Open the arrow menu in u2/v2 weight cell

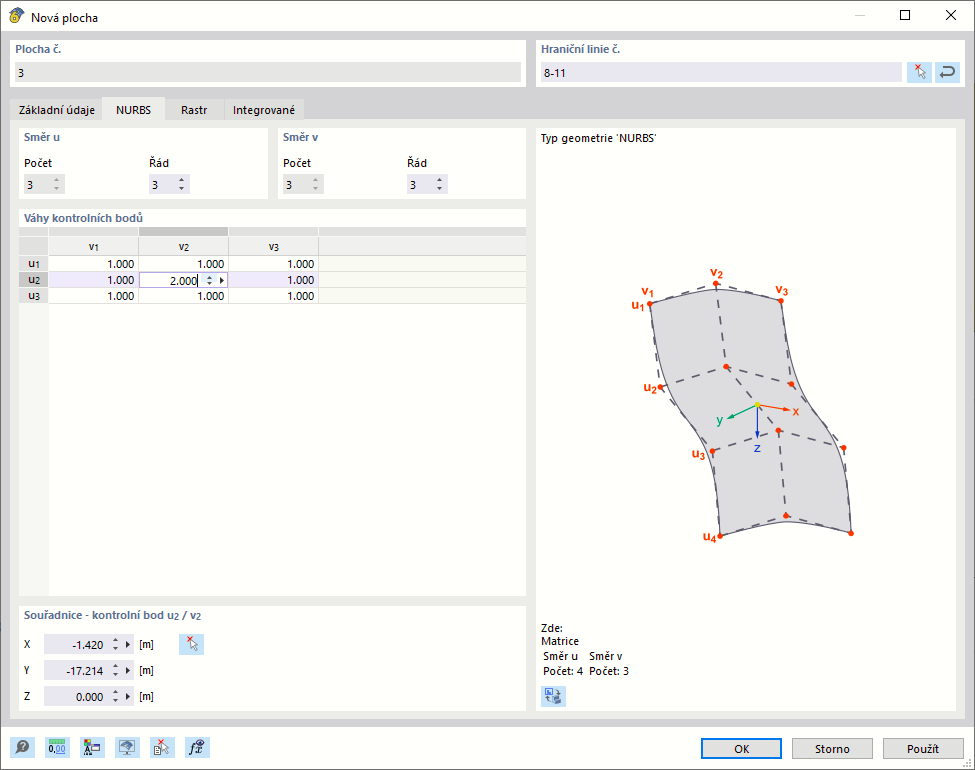coord(221,281)
